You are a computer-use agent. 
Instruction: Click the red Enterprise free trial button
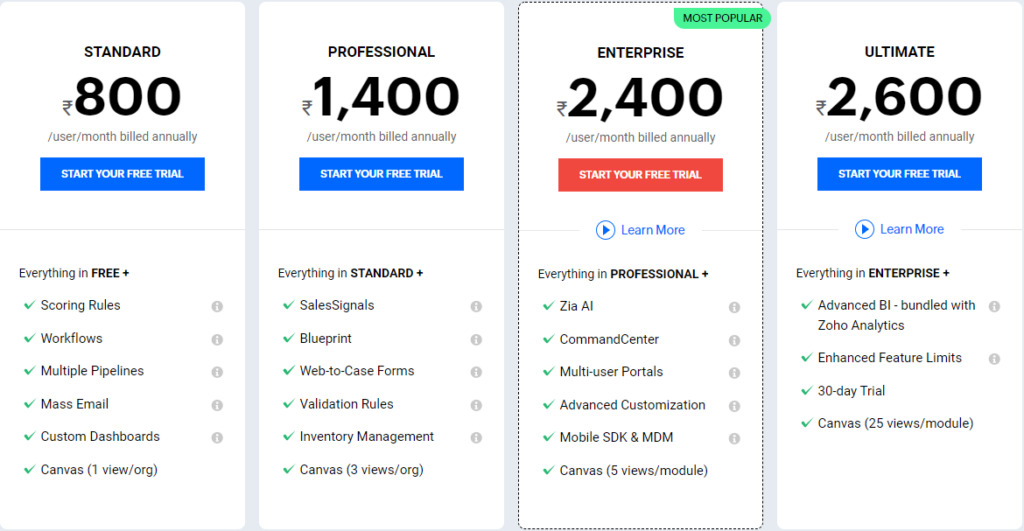click(x=640, y=174)
